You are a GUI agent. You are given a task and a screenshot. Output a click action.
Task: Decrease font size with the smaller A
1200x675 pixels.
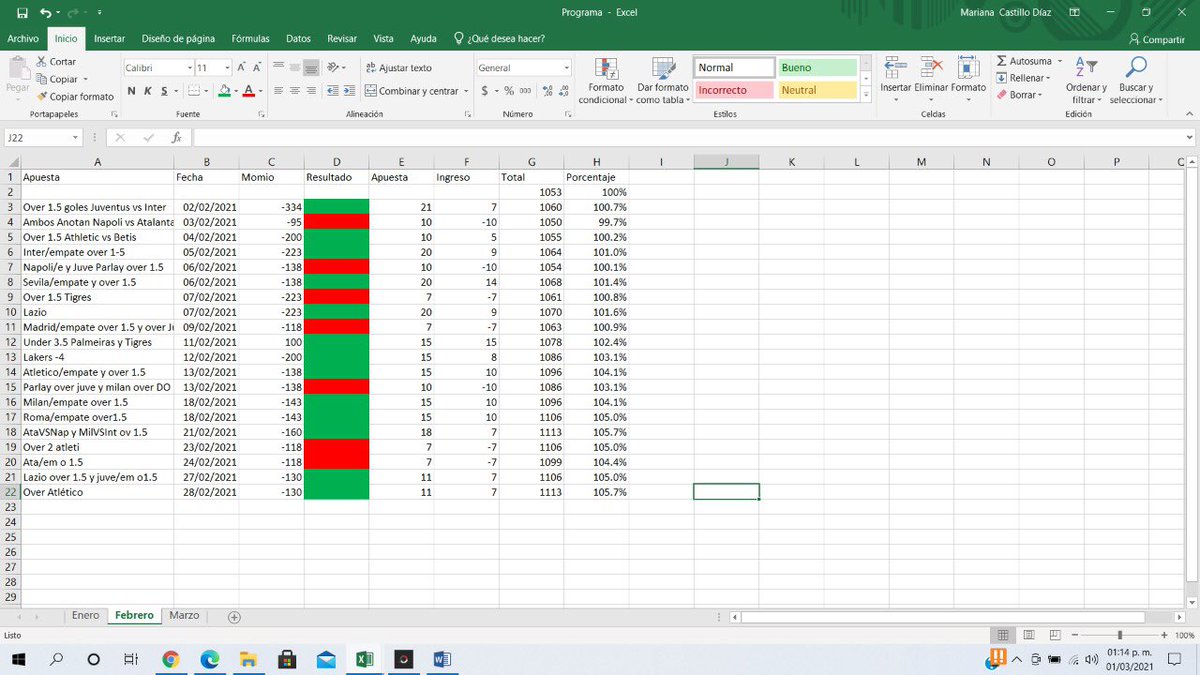point(256,68)
